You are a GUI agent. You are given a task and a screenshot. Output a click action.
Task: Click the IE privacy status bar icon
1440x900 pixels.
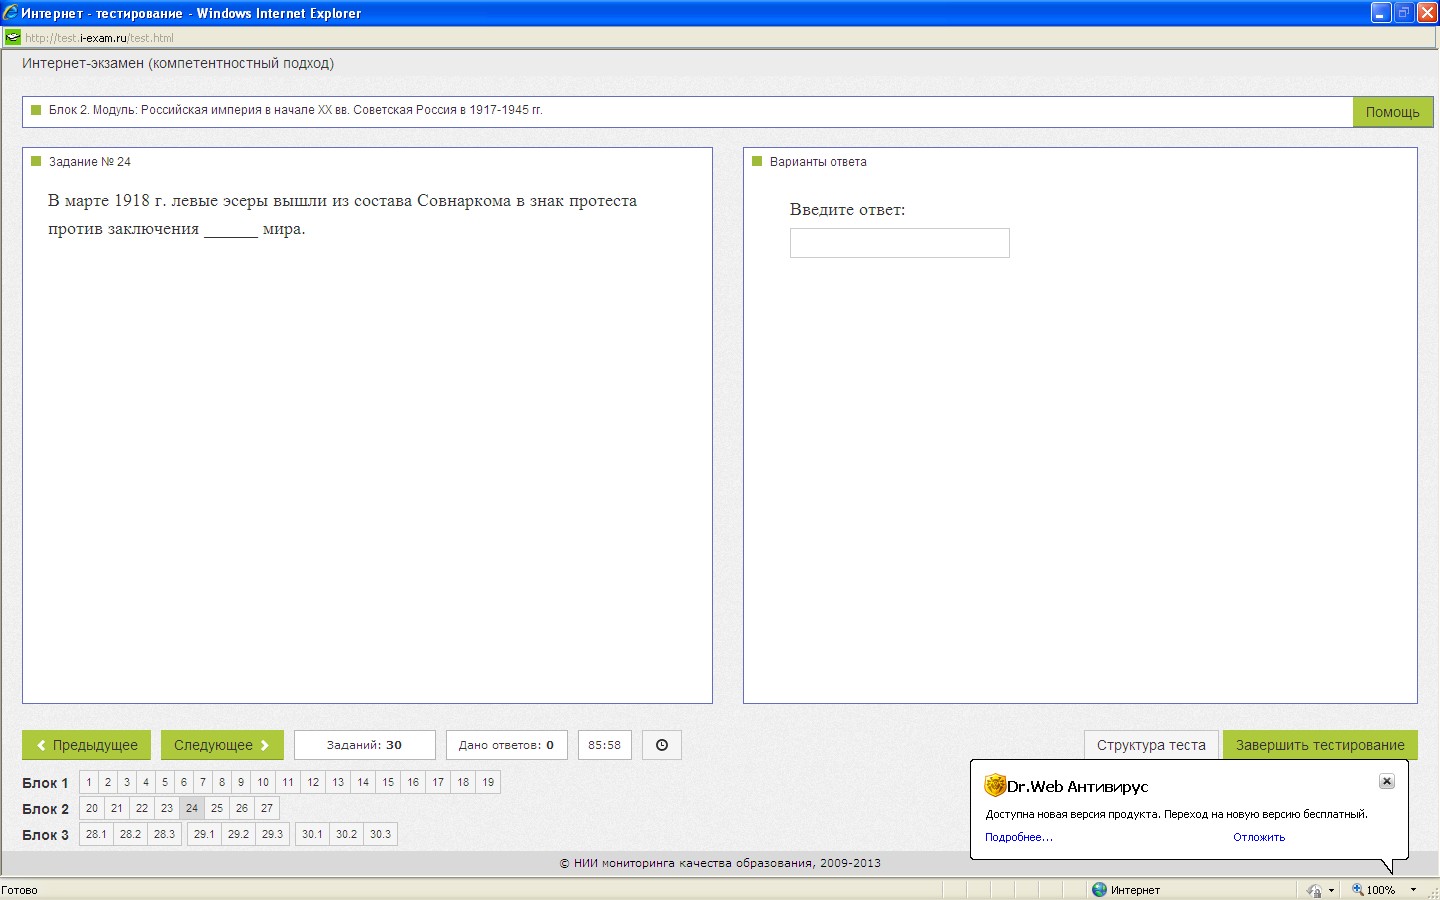click(1314, 889)
